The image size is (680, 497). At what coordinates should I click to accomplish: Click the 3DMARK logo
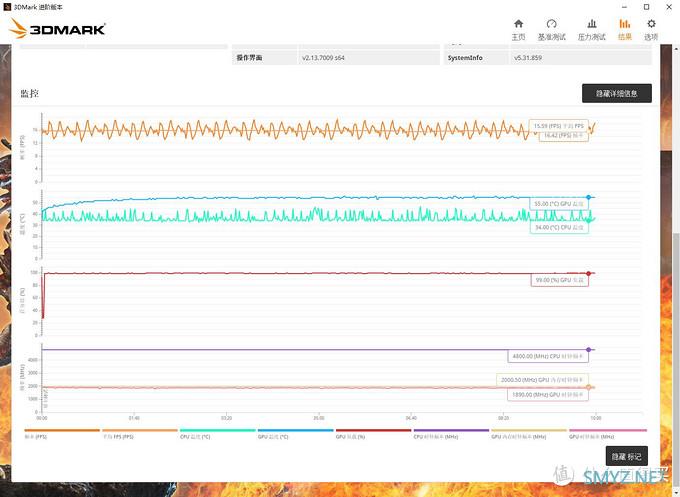57,29
